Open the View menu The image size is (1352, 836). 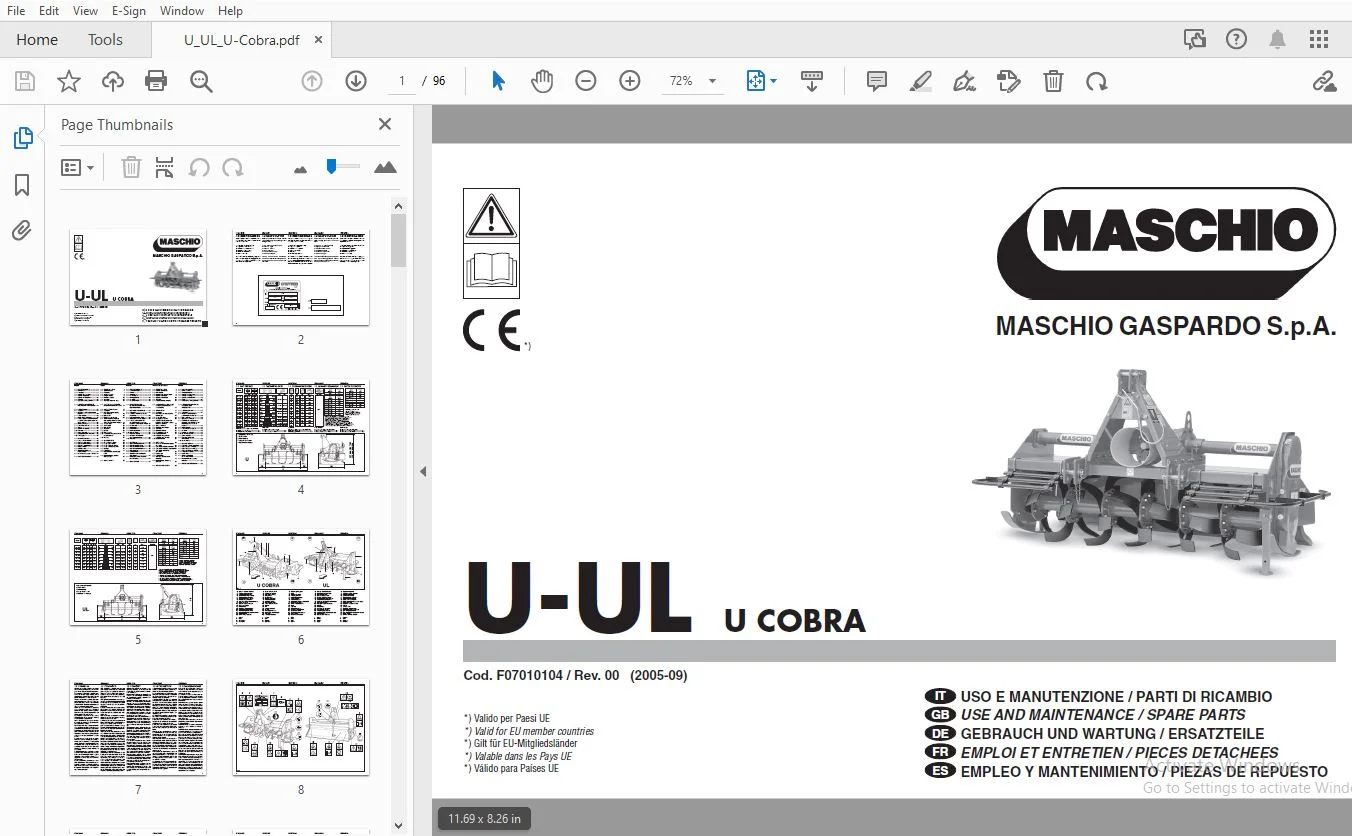pos(85,10)
